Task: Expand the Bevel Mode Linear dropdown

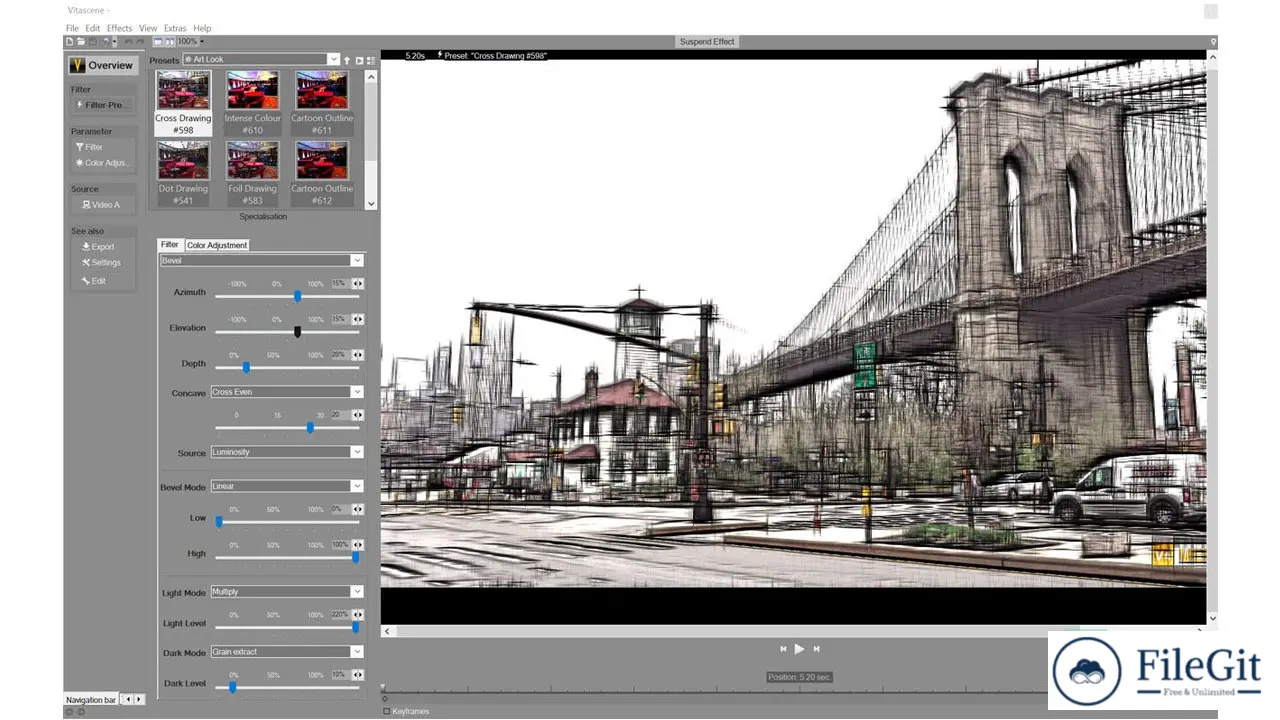Action: [x=287, y=486]
